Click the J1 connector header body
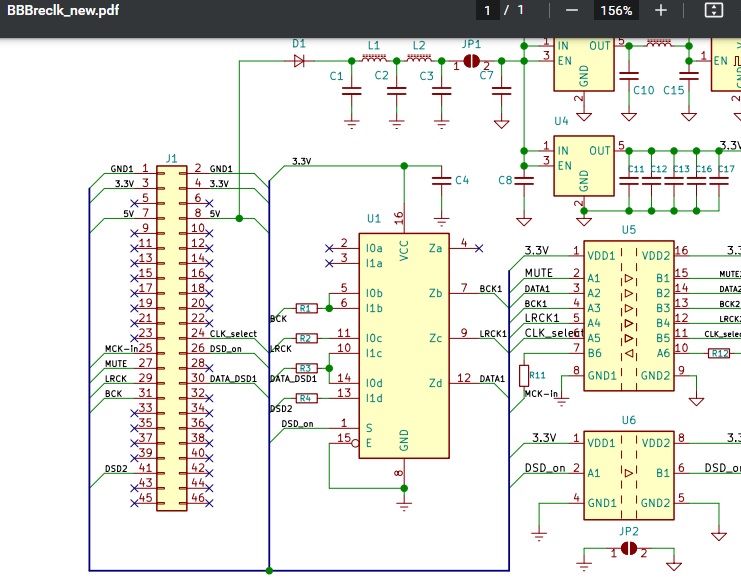 (x=172, y=337)
